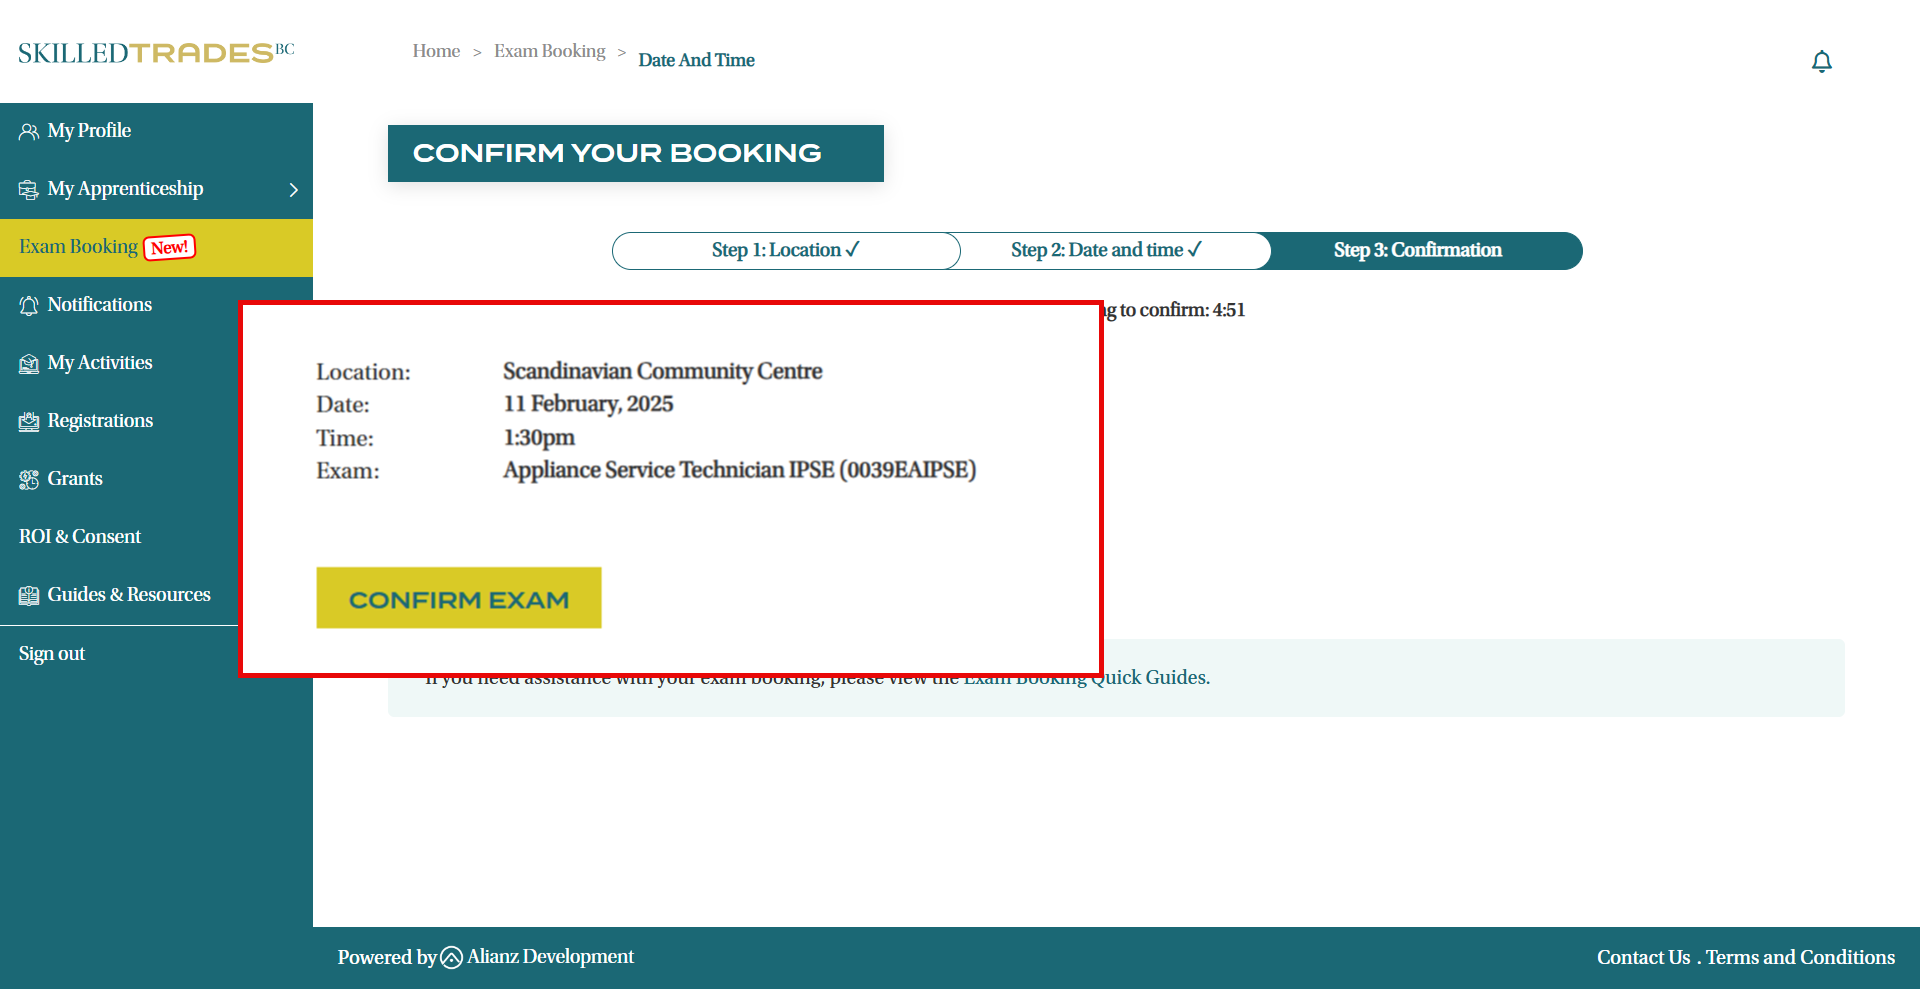Click the notification bell icon

pyautogui.click(x=1821, y=62)
